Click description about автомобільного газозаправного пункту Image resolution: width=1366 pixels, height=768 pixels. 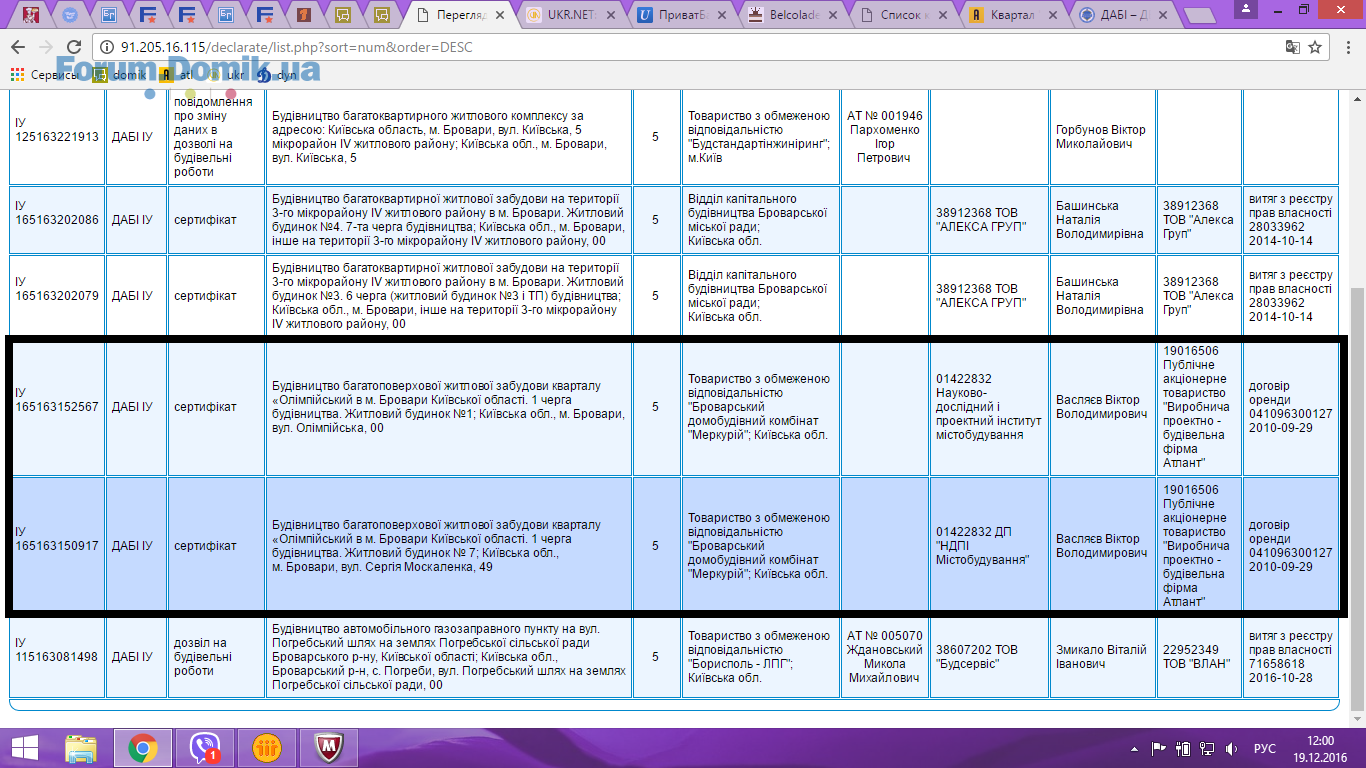(448, 657)
